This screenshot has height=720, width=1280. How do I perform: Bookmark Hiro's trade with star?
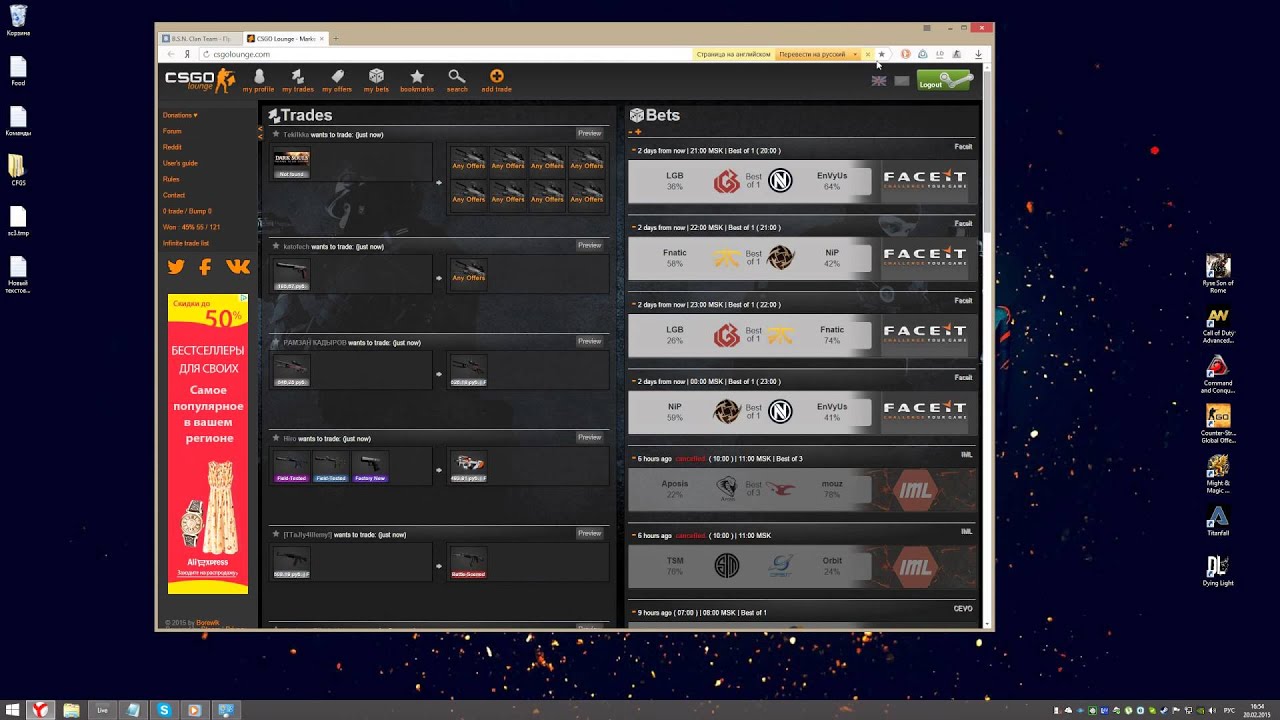(276, 438)
